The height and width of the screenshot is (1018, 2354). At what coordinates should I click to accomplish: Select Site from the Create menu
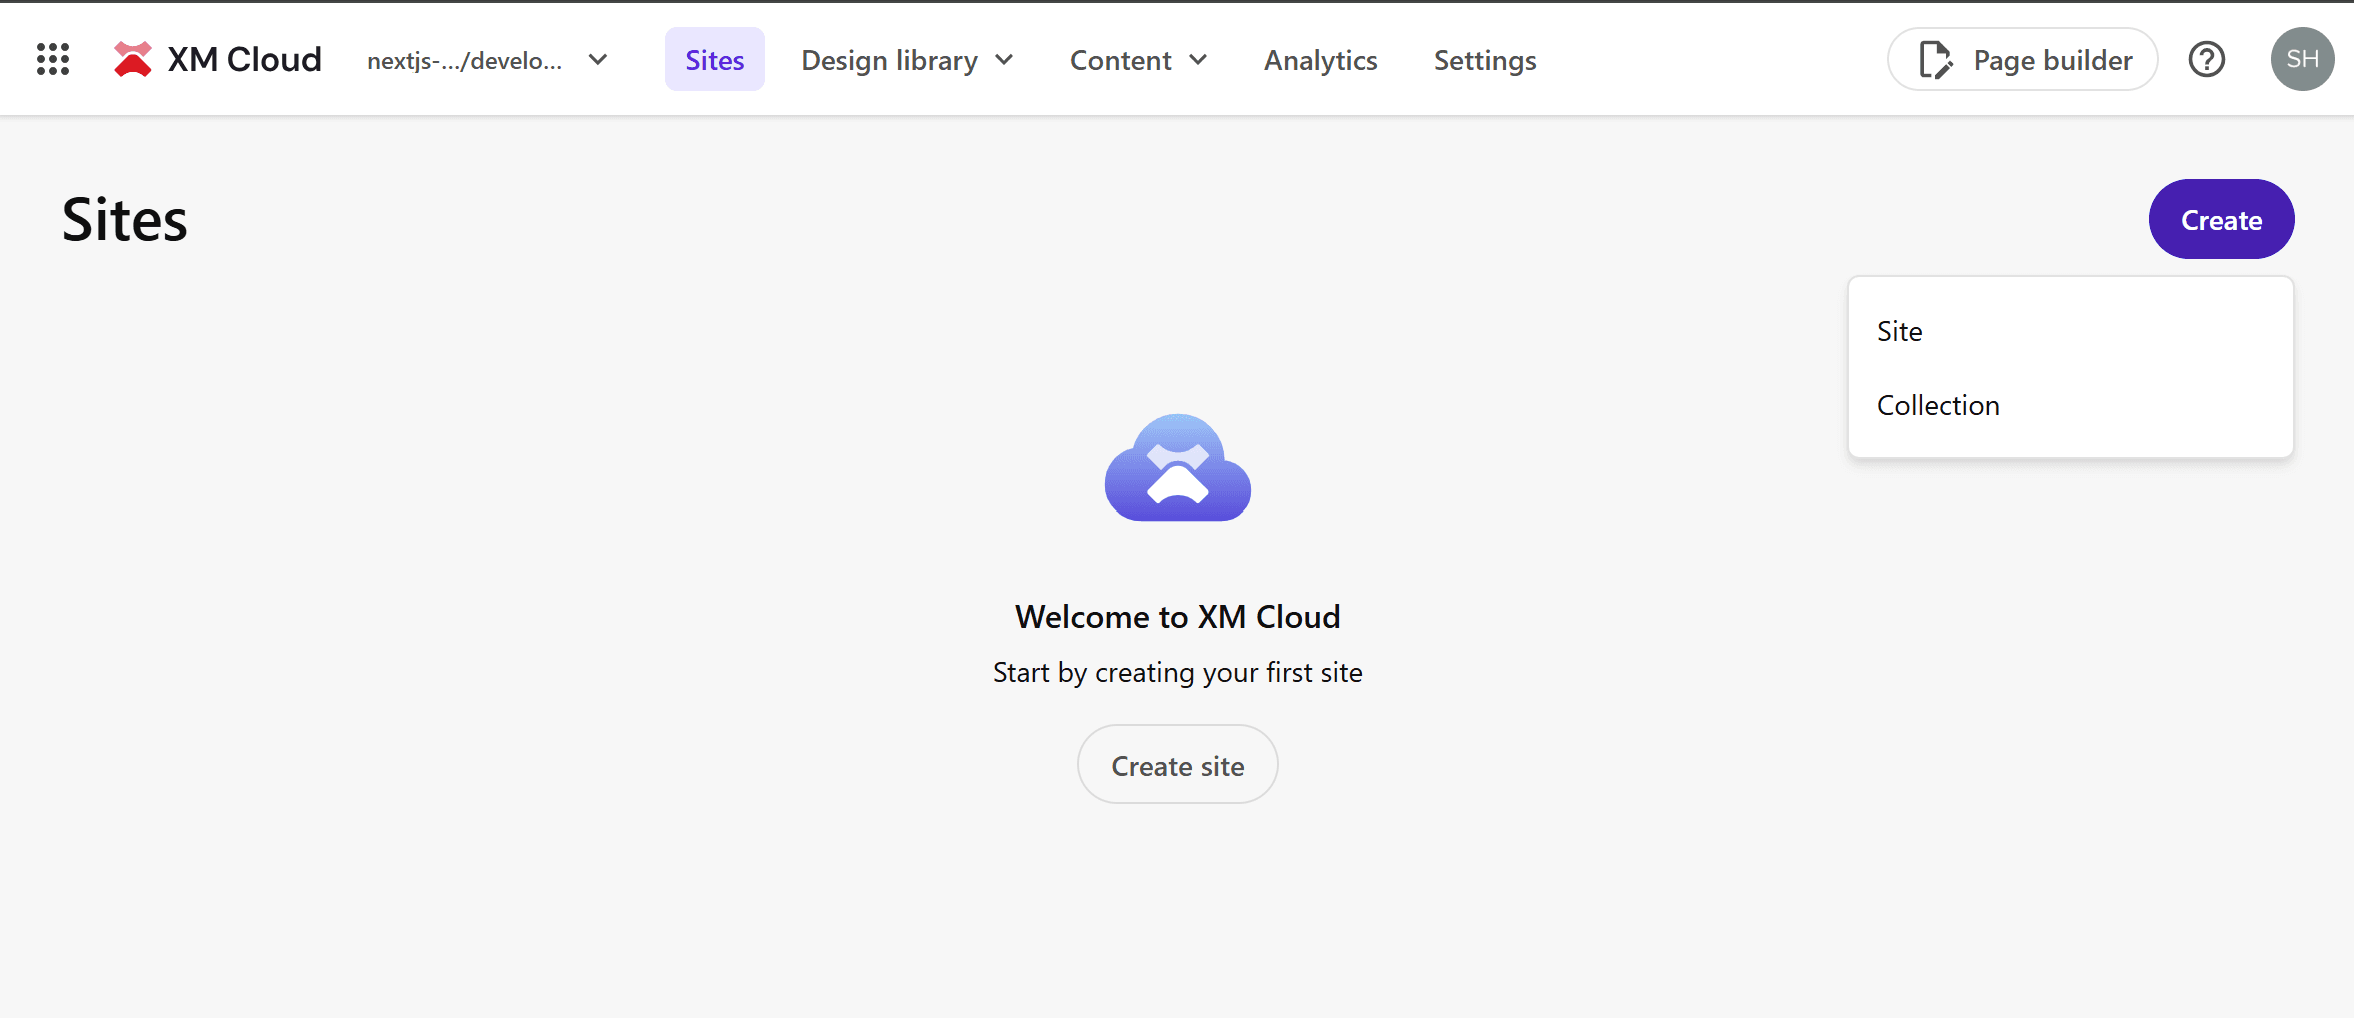point(1900,331)
